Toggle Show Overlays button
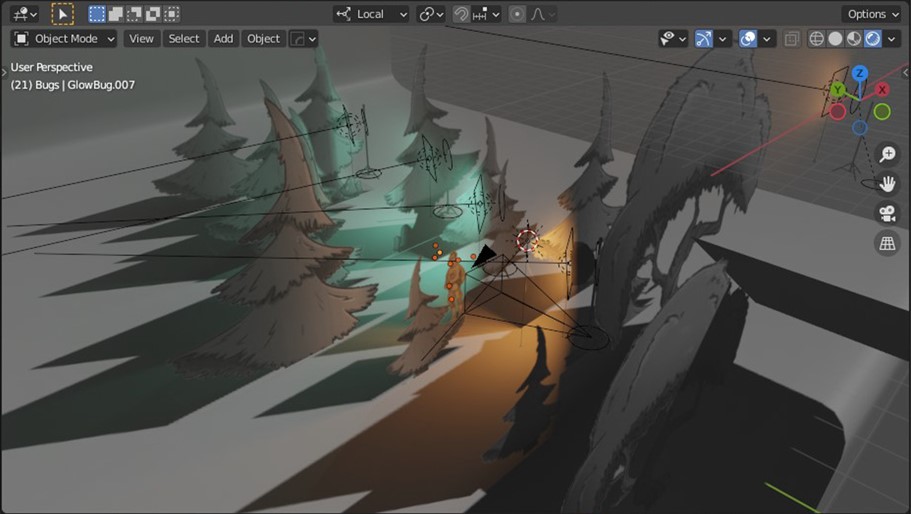 (x=748, y=39)
